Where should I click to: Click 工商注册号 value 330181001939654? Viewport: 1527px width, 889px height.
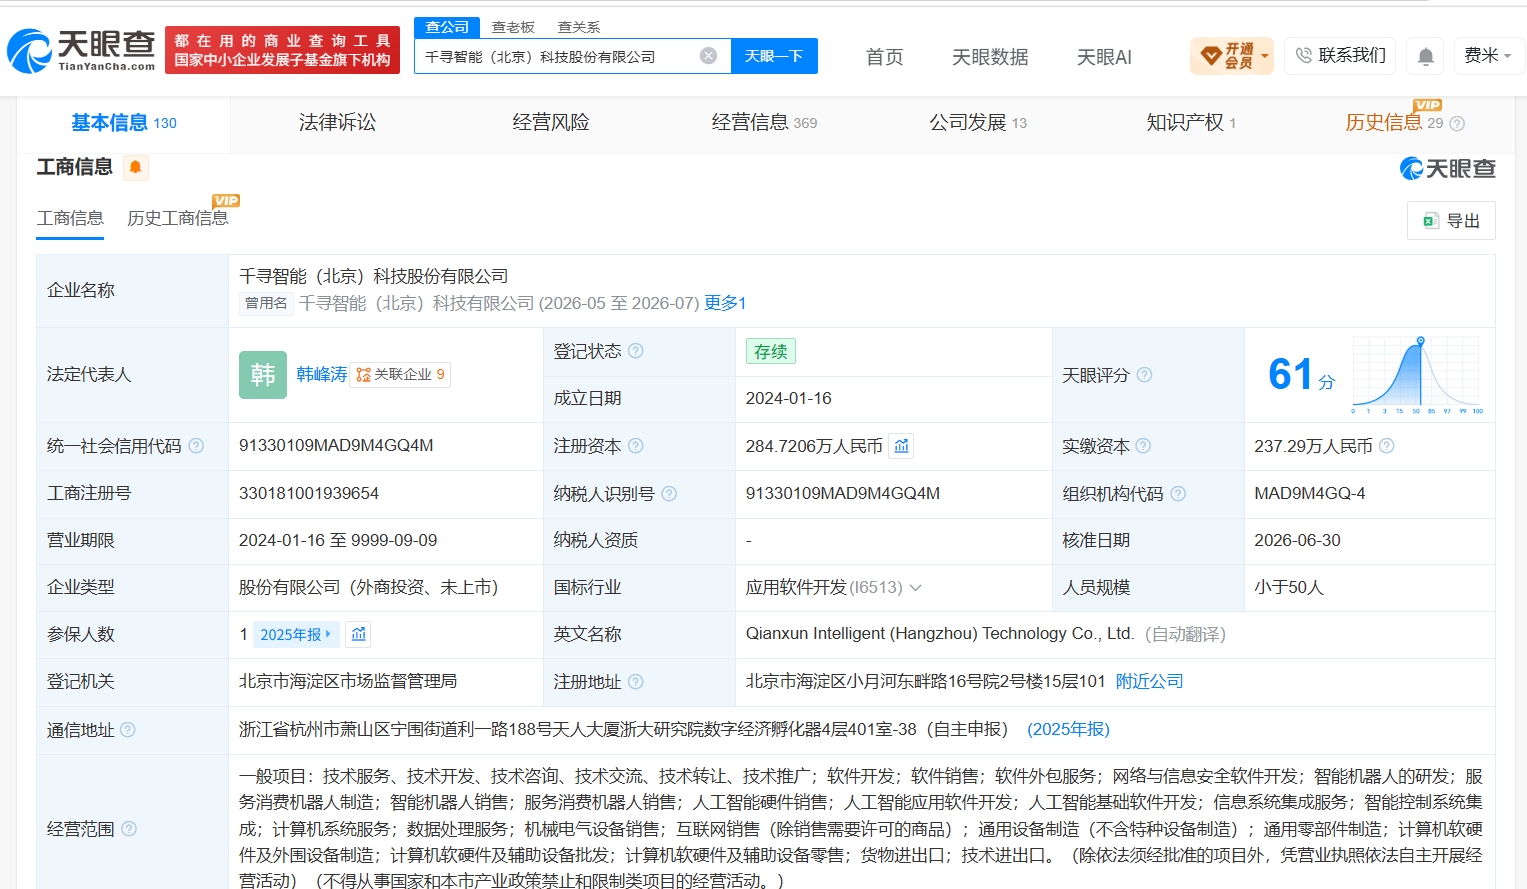309,494
